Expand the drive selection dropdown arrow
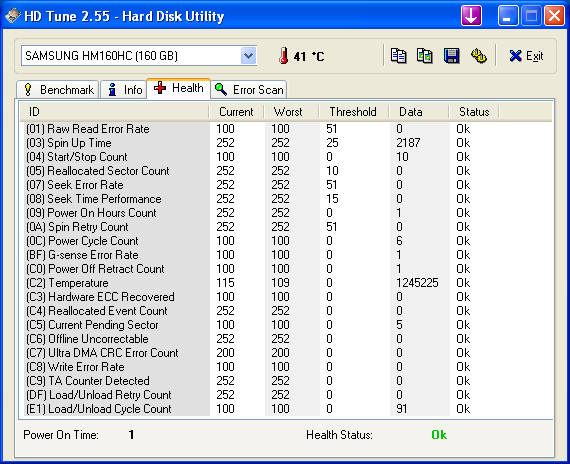570x464 pixels. [248, 56]
